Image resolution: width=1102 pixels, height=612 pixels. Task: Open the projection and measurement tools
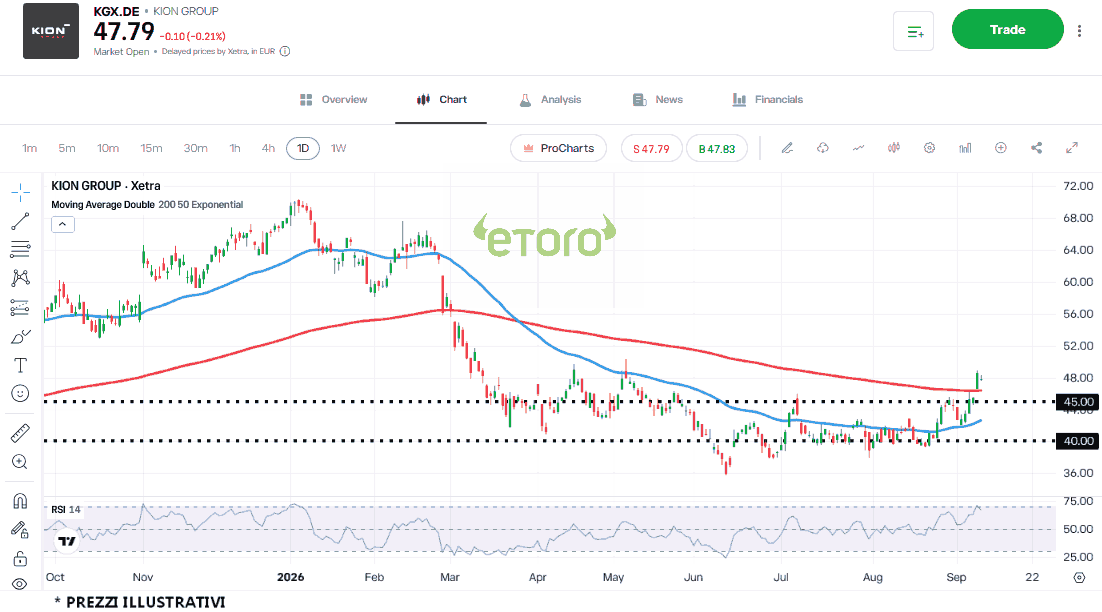click(20, 307)
